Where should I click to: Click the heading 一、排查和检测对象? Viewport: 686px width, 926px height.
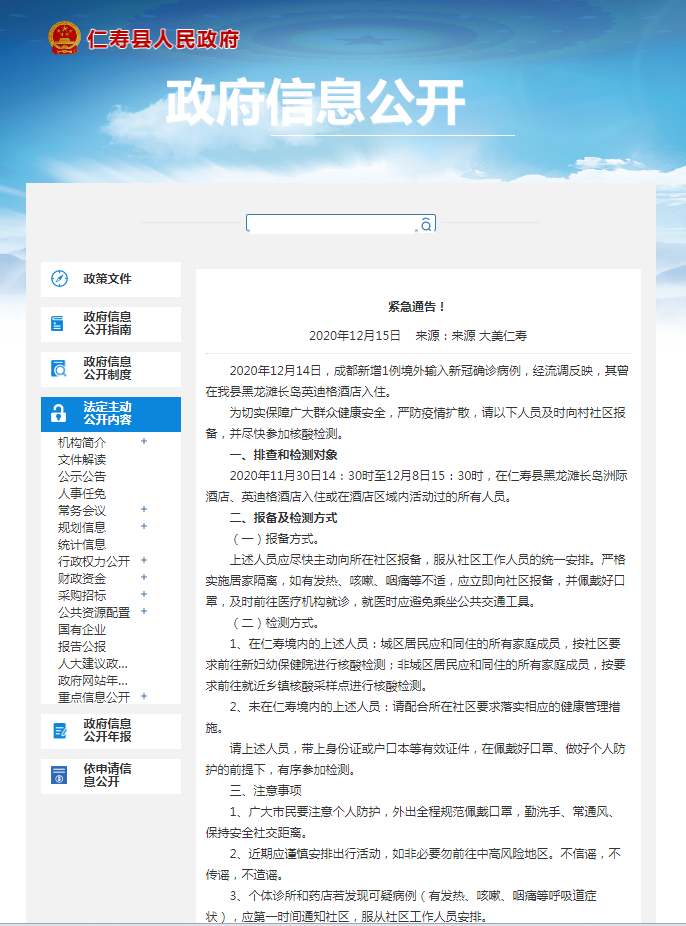[x=283, y=455]
